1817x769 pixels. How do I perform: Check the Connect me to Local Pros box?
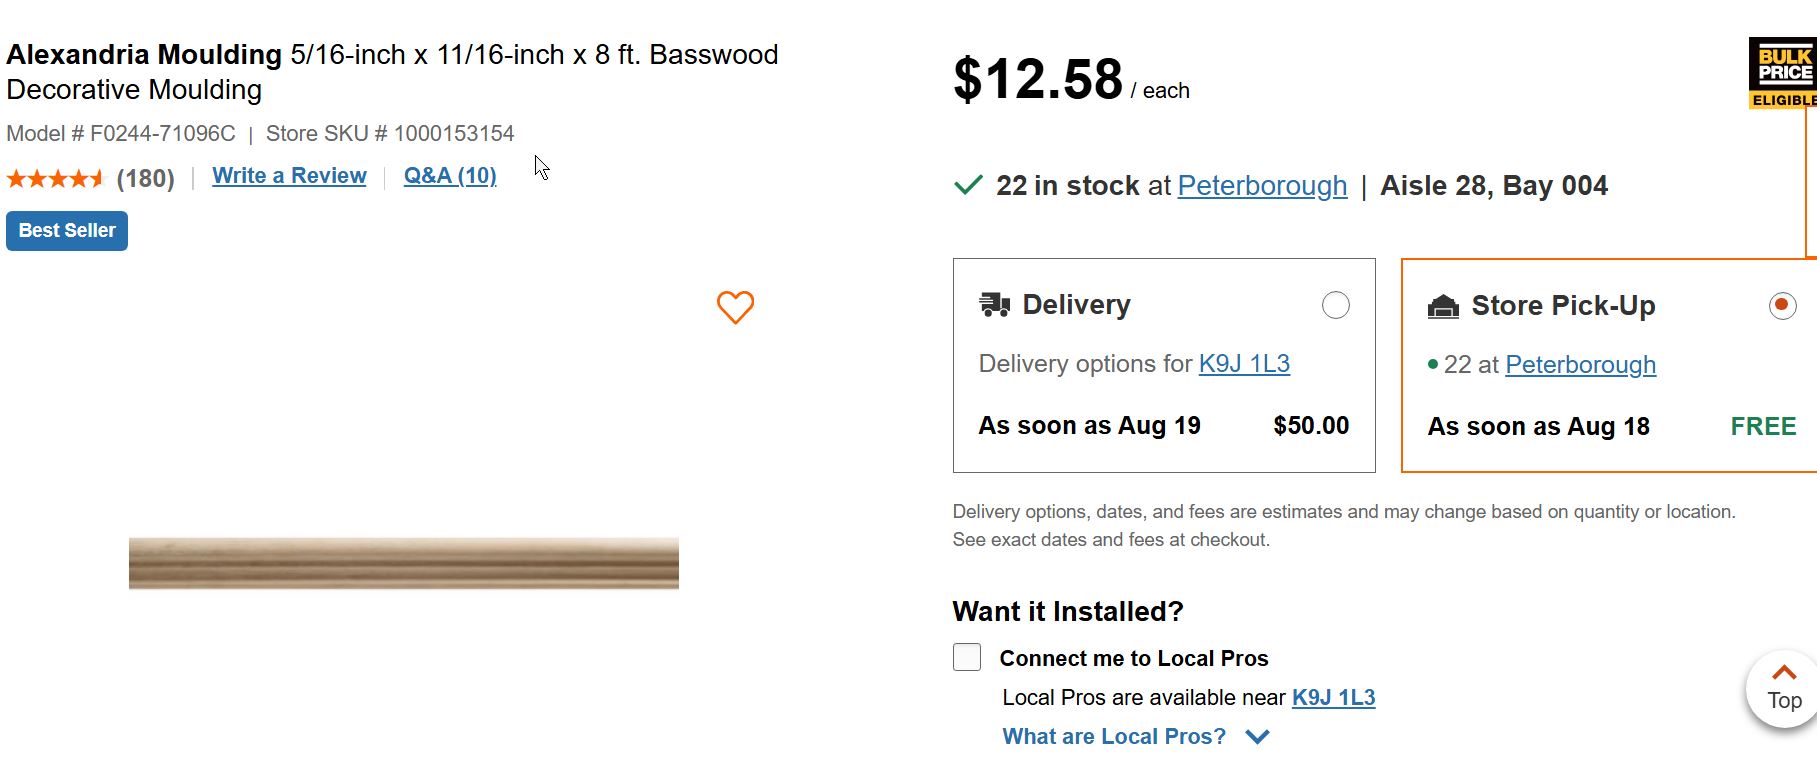[x=967, y=657]
